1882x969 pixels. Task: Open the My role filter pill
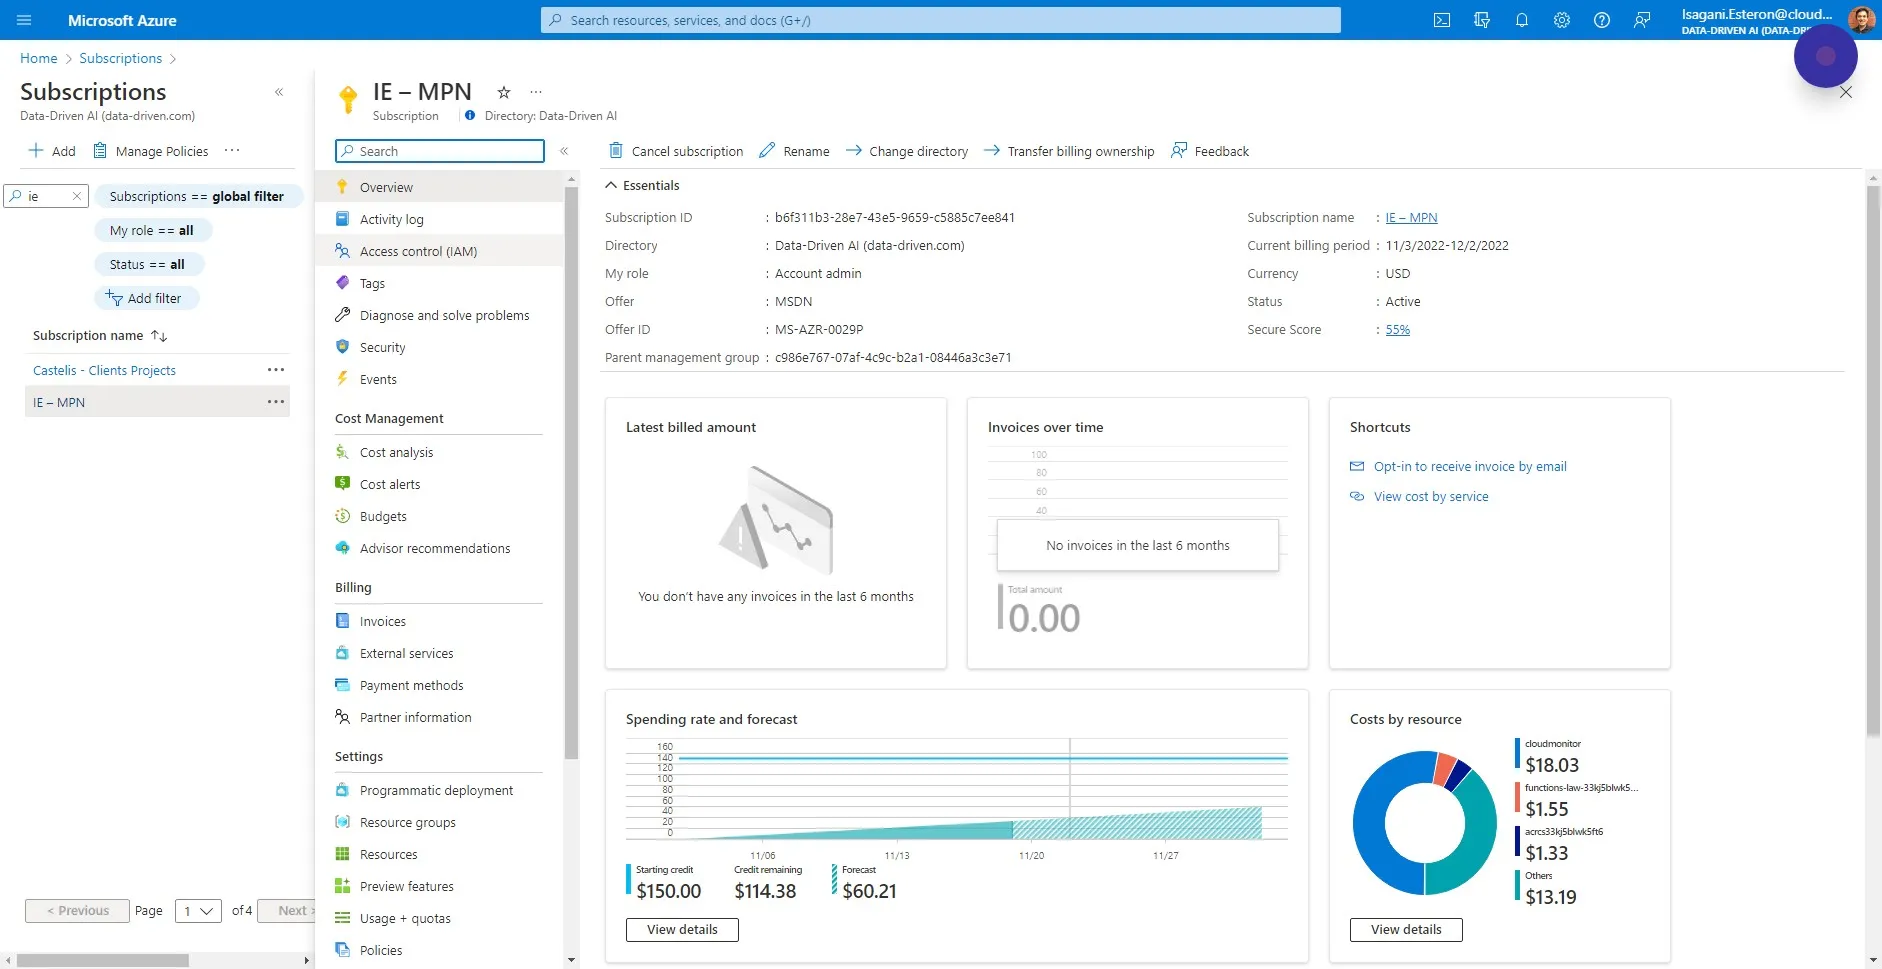point(152,230)
